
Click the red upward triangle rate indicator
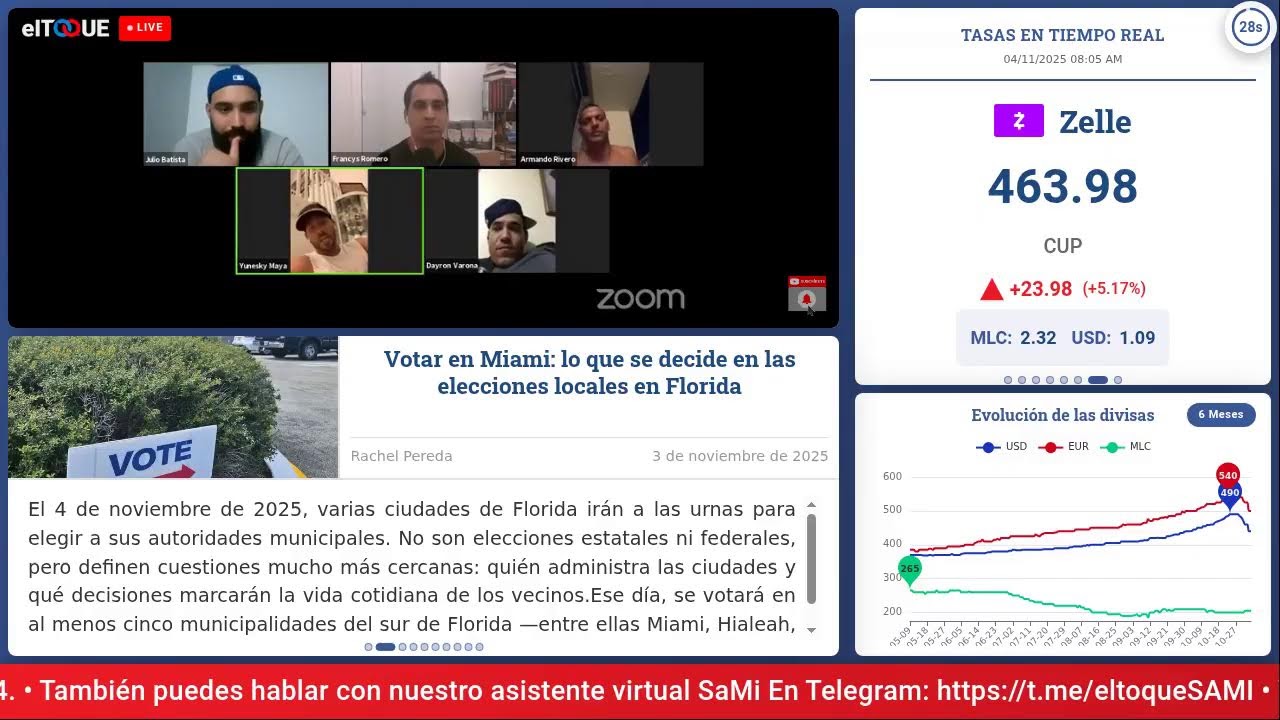[x=991, y=290]
